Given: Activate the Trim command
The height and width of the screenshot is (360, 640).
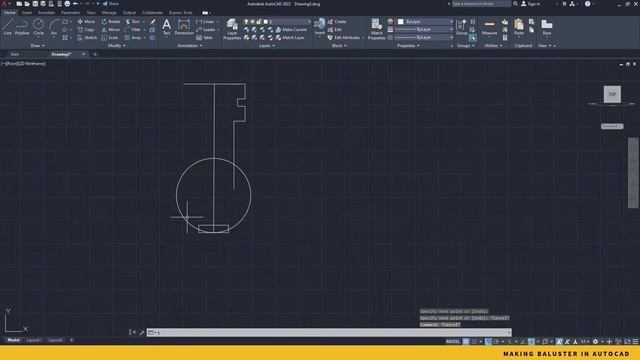Looking at the screenshot, I should (x=133, y=22).
